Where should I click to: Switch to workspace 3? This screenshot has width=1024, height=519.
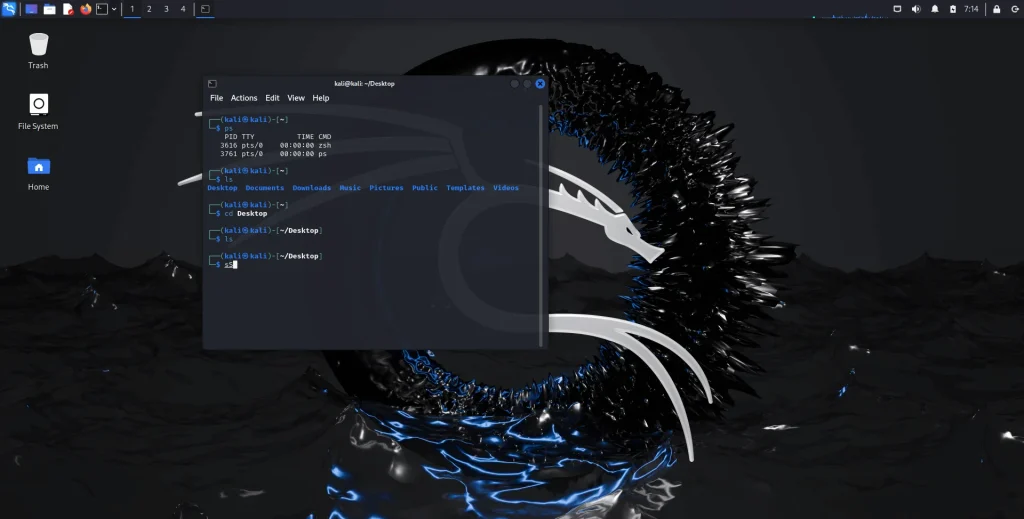tap(166, 9)
